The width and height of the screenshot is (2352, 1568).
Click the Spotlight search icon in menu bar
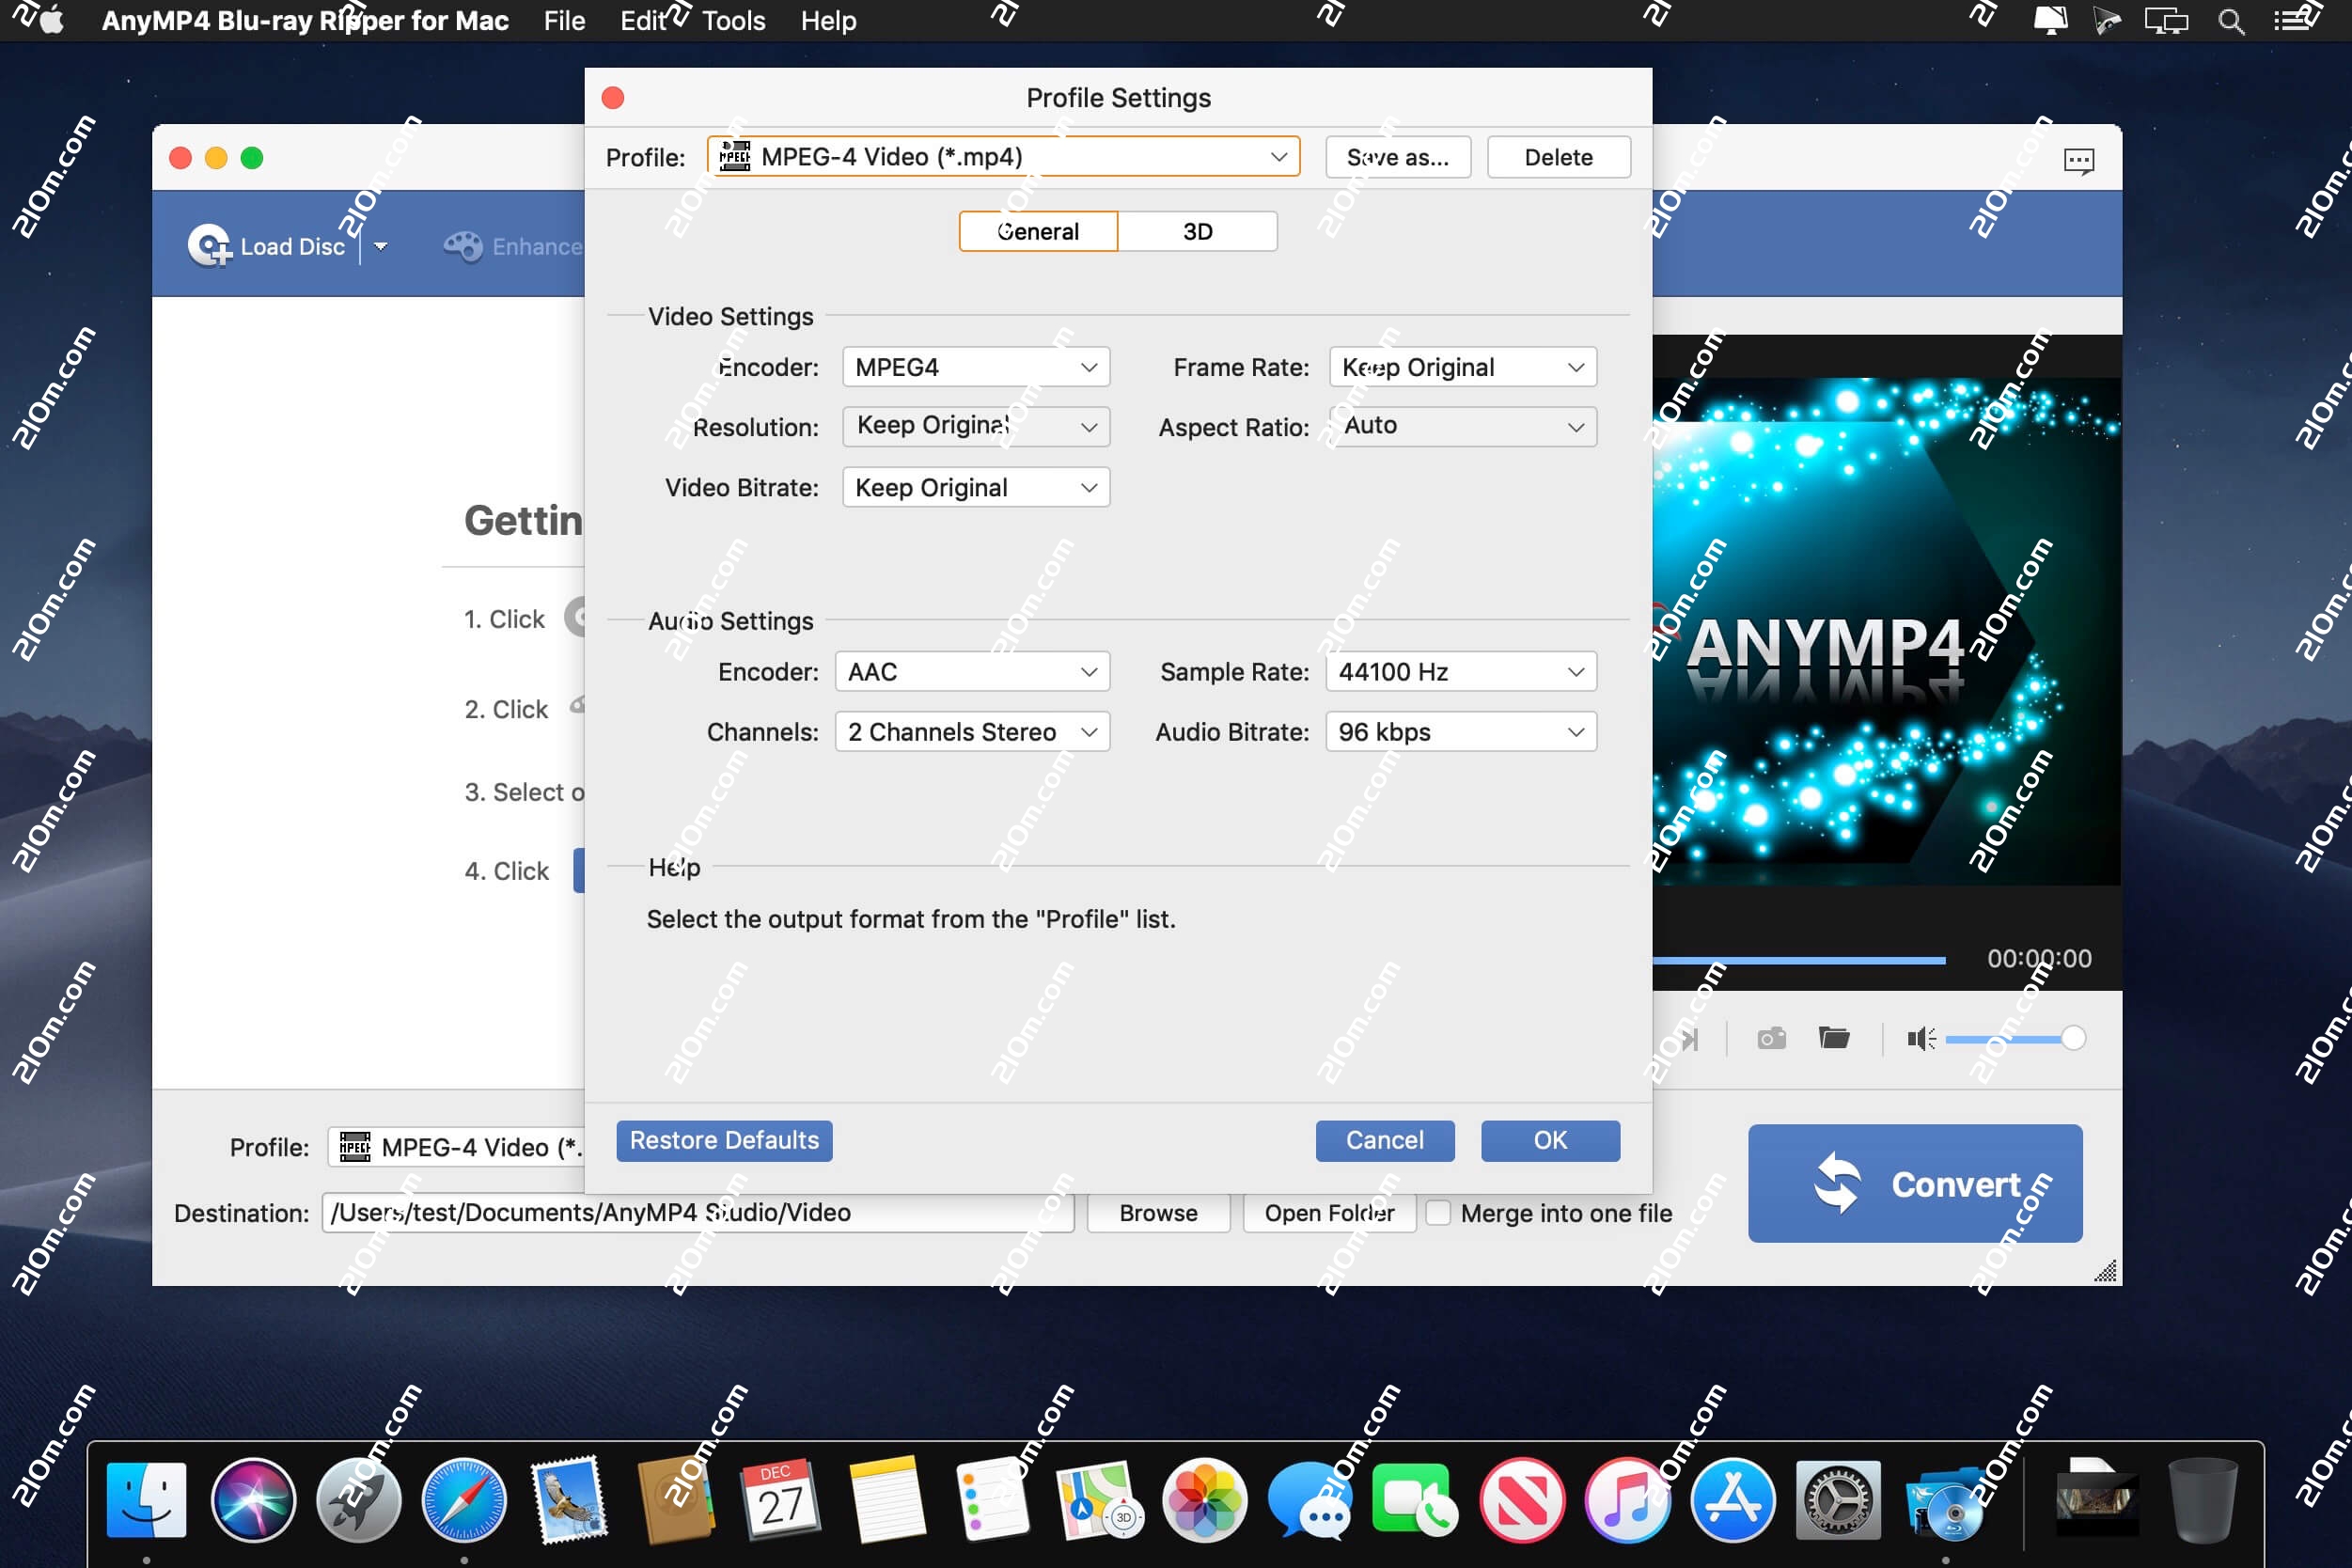click(2230, 20)
